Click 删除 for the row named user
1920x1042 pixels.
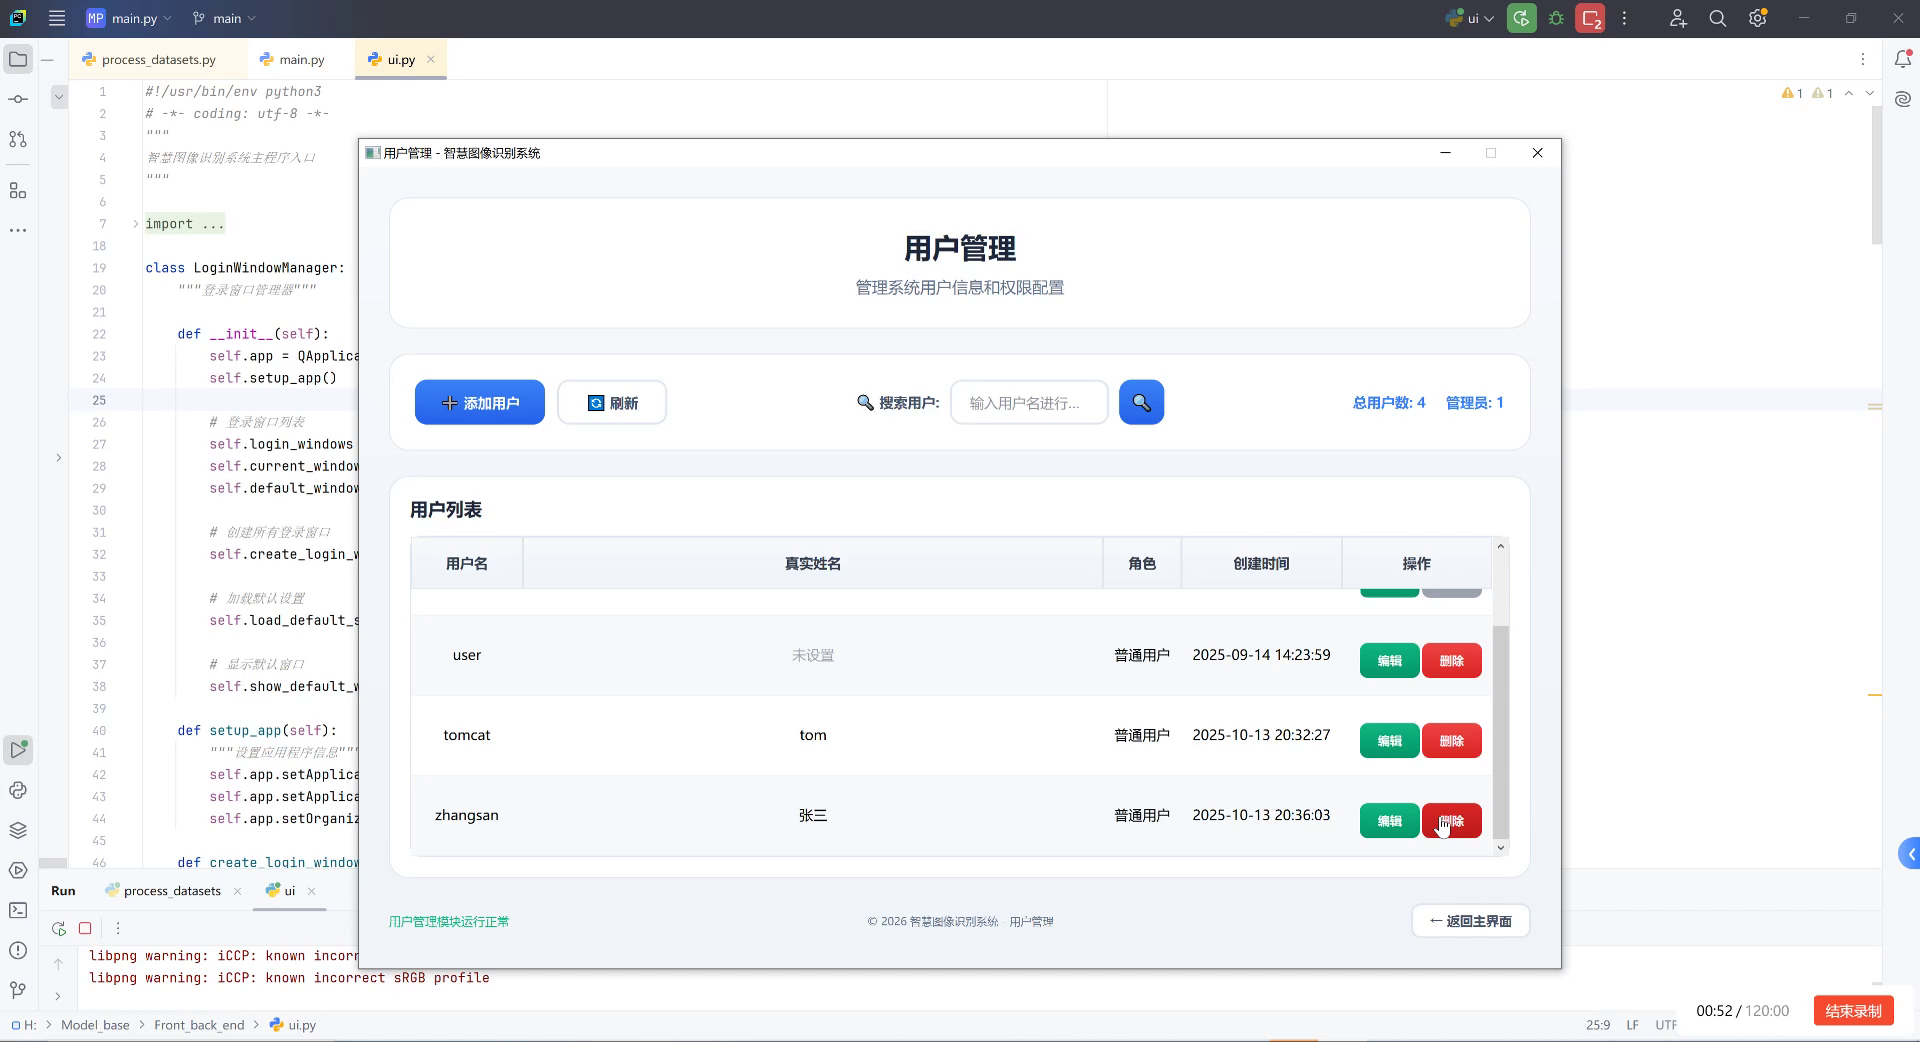[x=1451, y=661]
